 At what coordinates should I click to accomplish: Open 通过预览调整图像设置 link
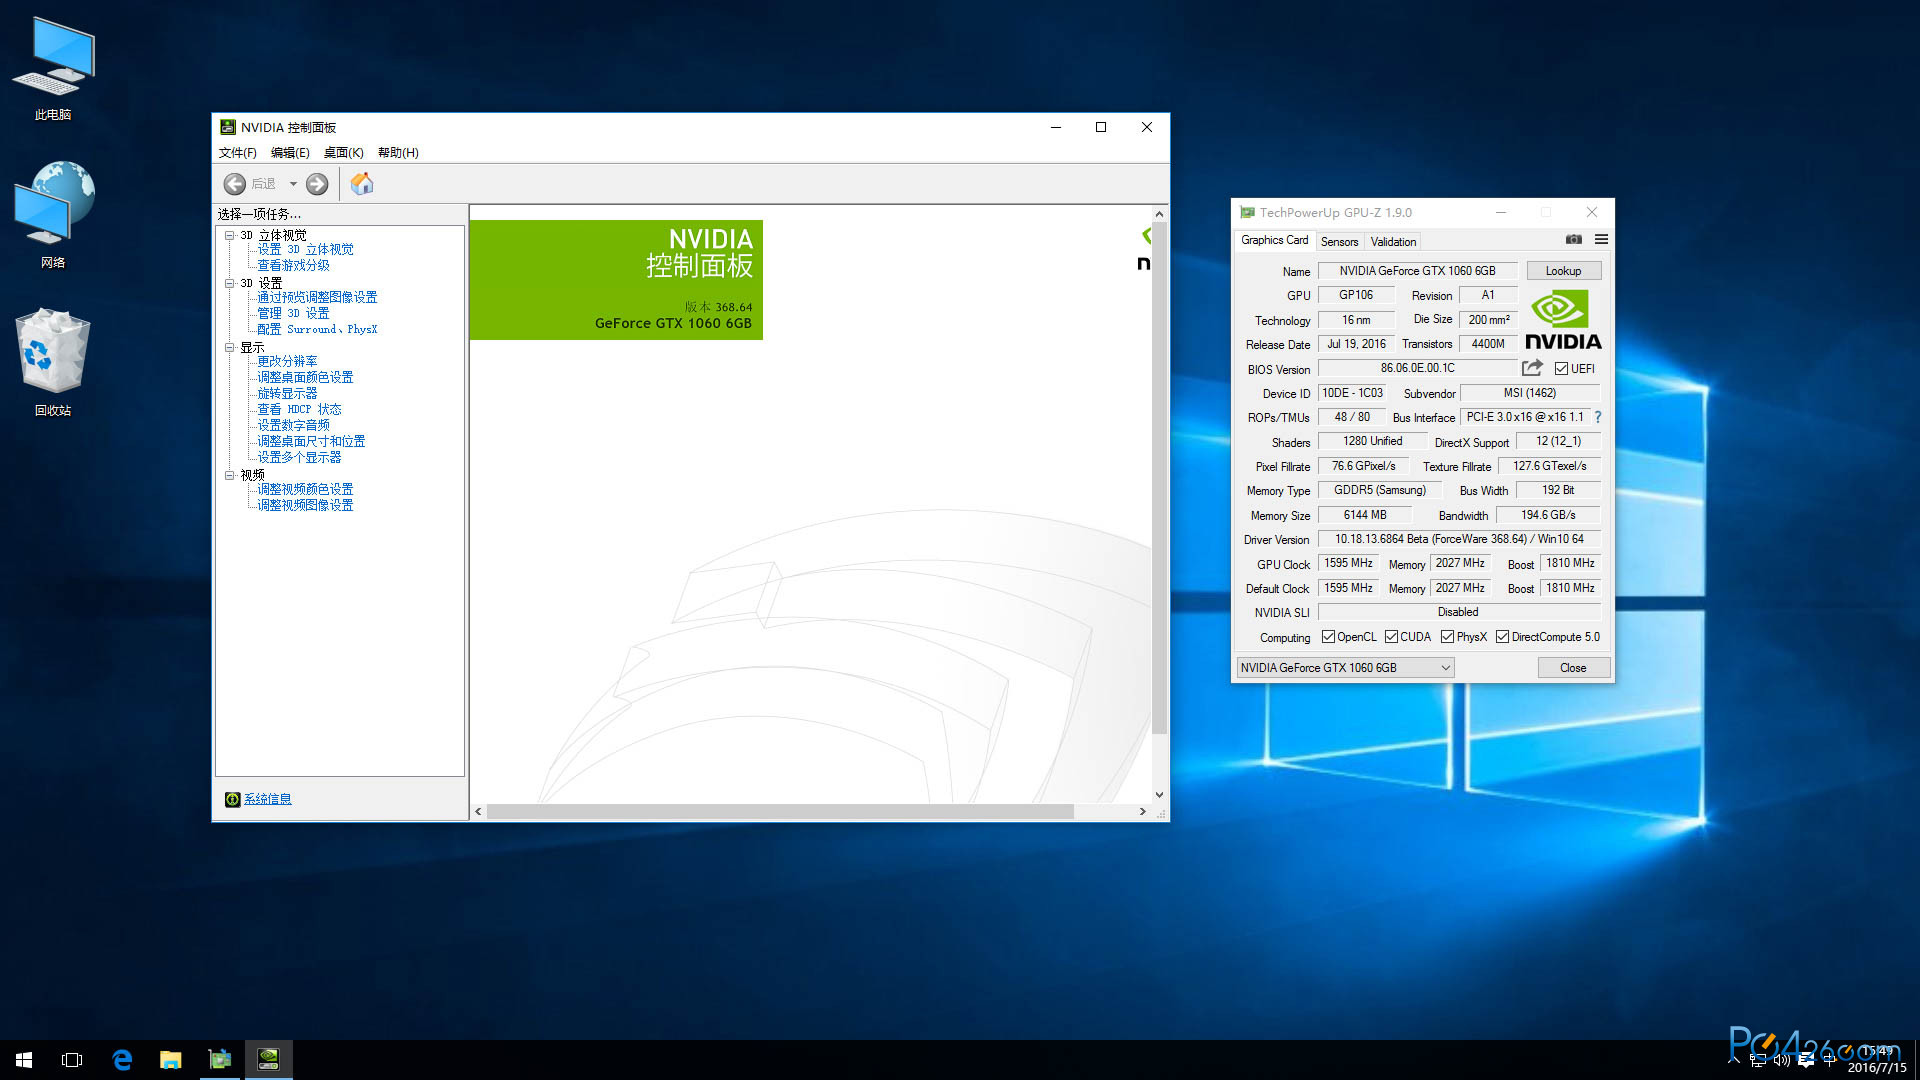click(x=317, y=297)
